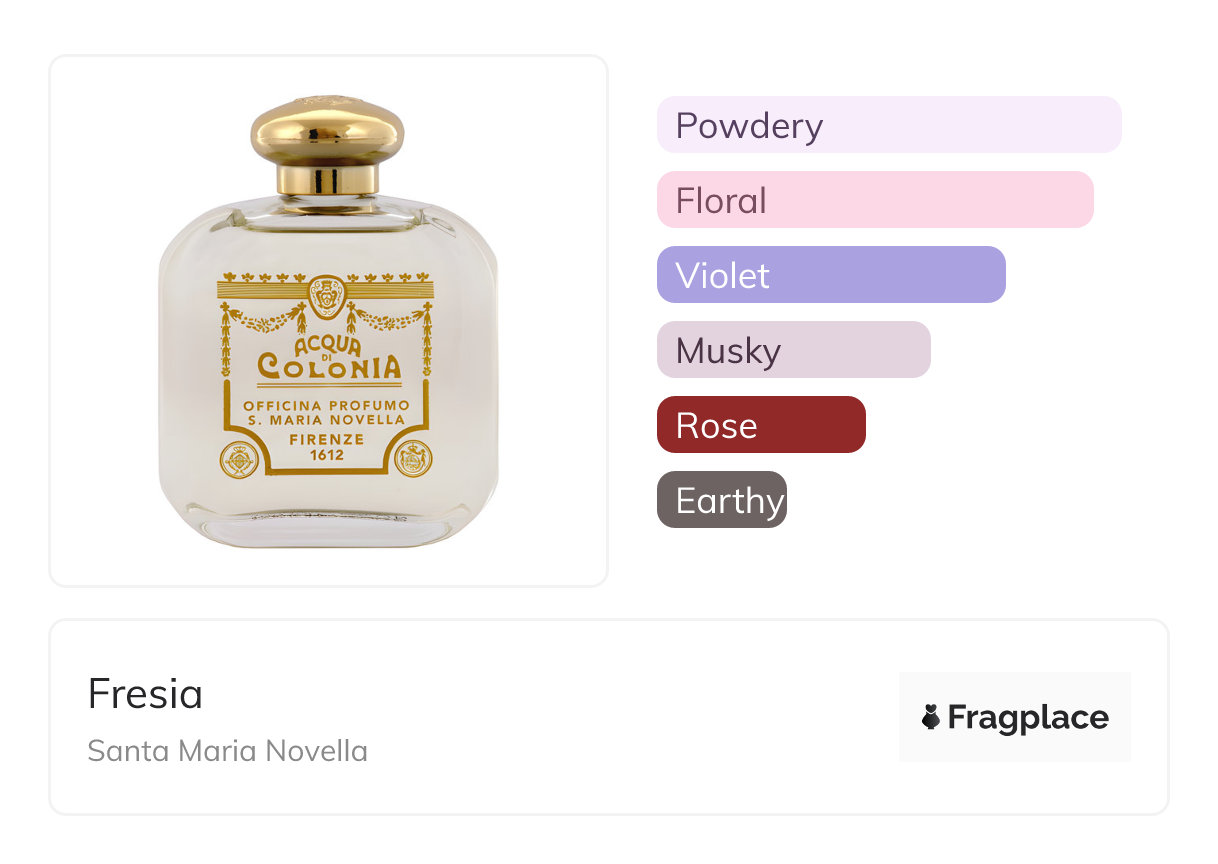This screenshot has height=864, width=1218.
Task: Click the Acqua di Colonia lettering
Action: pyautogui.click(x=328, y=360)
